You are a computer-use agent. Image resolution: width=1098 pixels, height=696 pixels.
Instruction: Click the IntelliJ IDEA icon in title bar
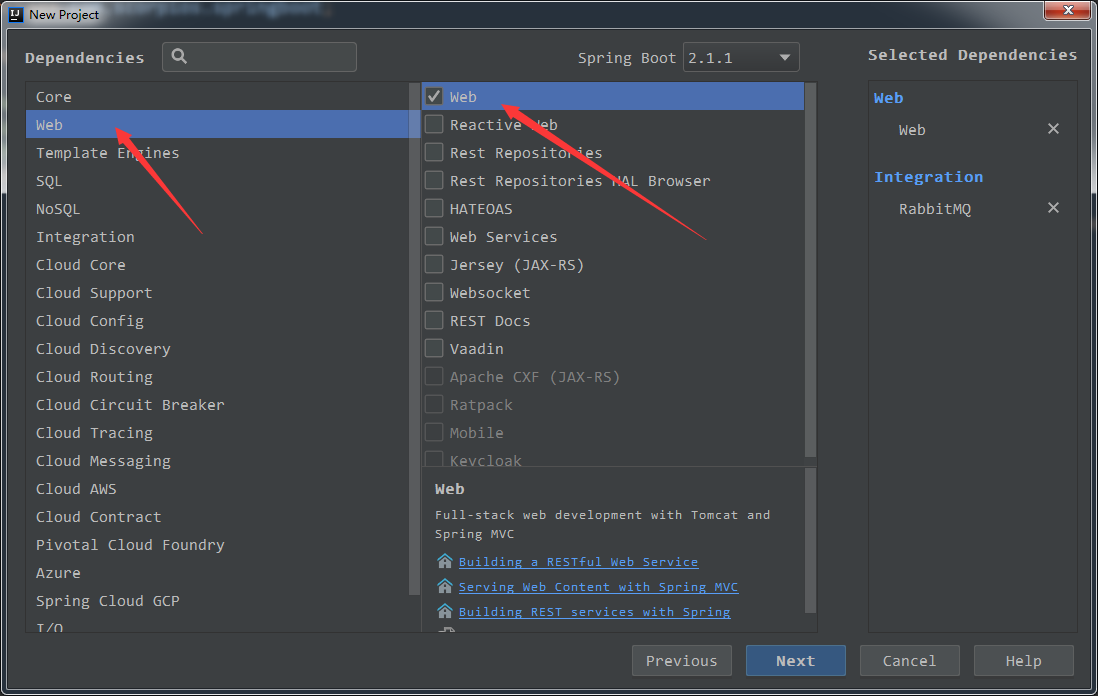(x=15, y=14)
